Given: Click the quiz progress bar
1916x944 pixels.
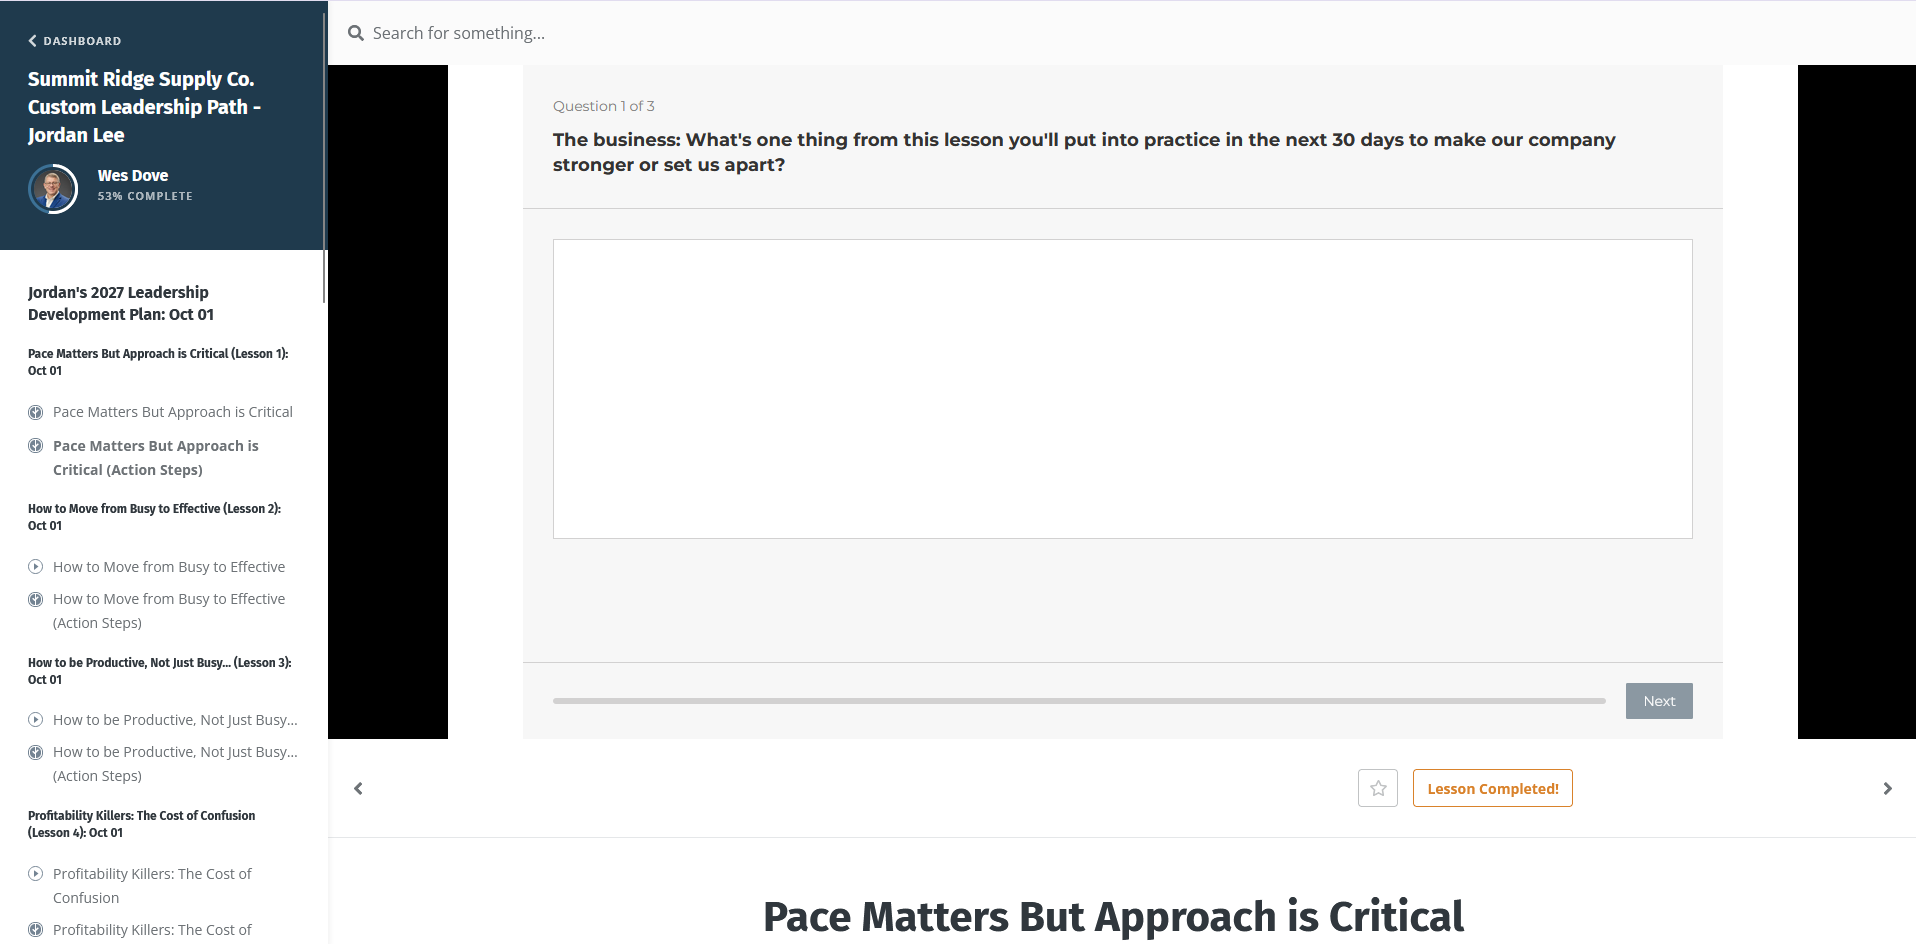Looking at the screenshot, I should 1079,701.
